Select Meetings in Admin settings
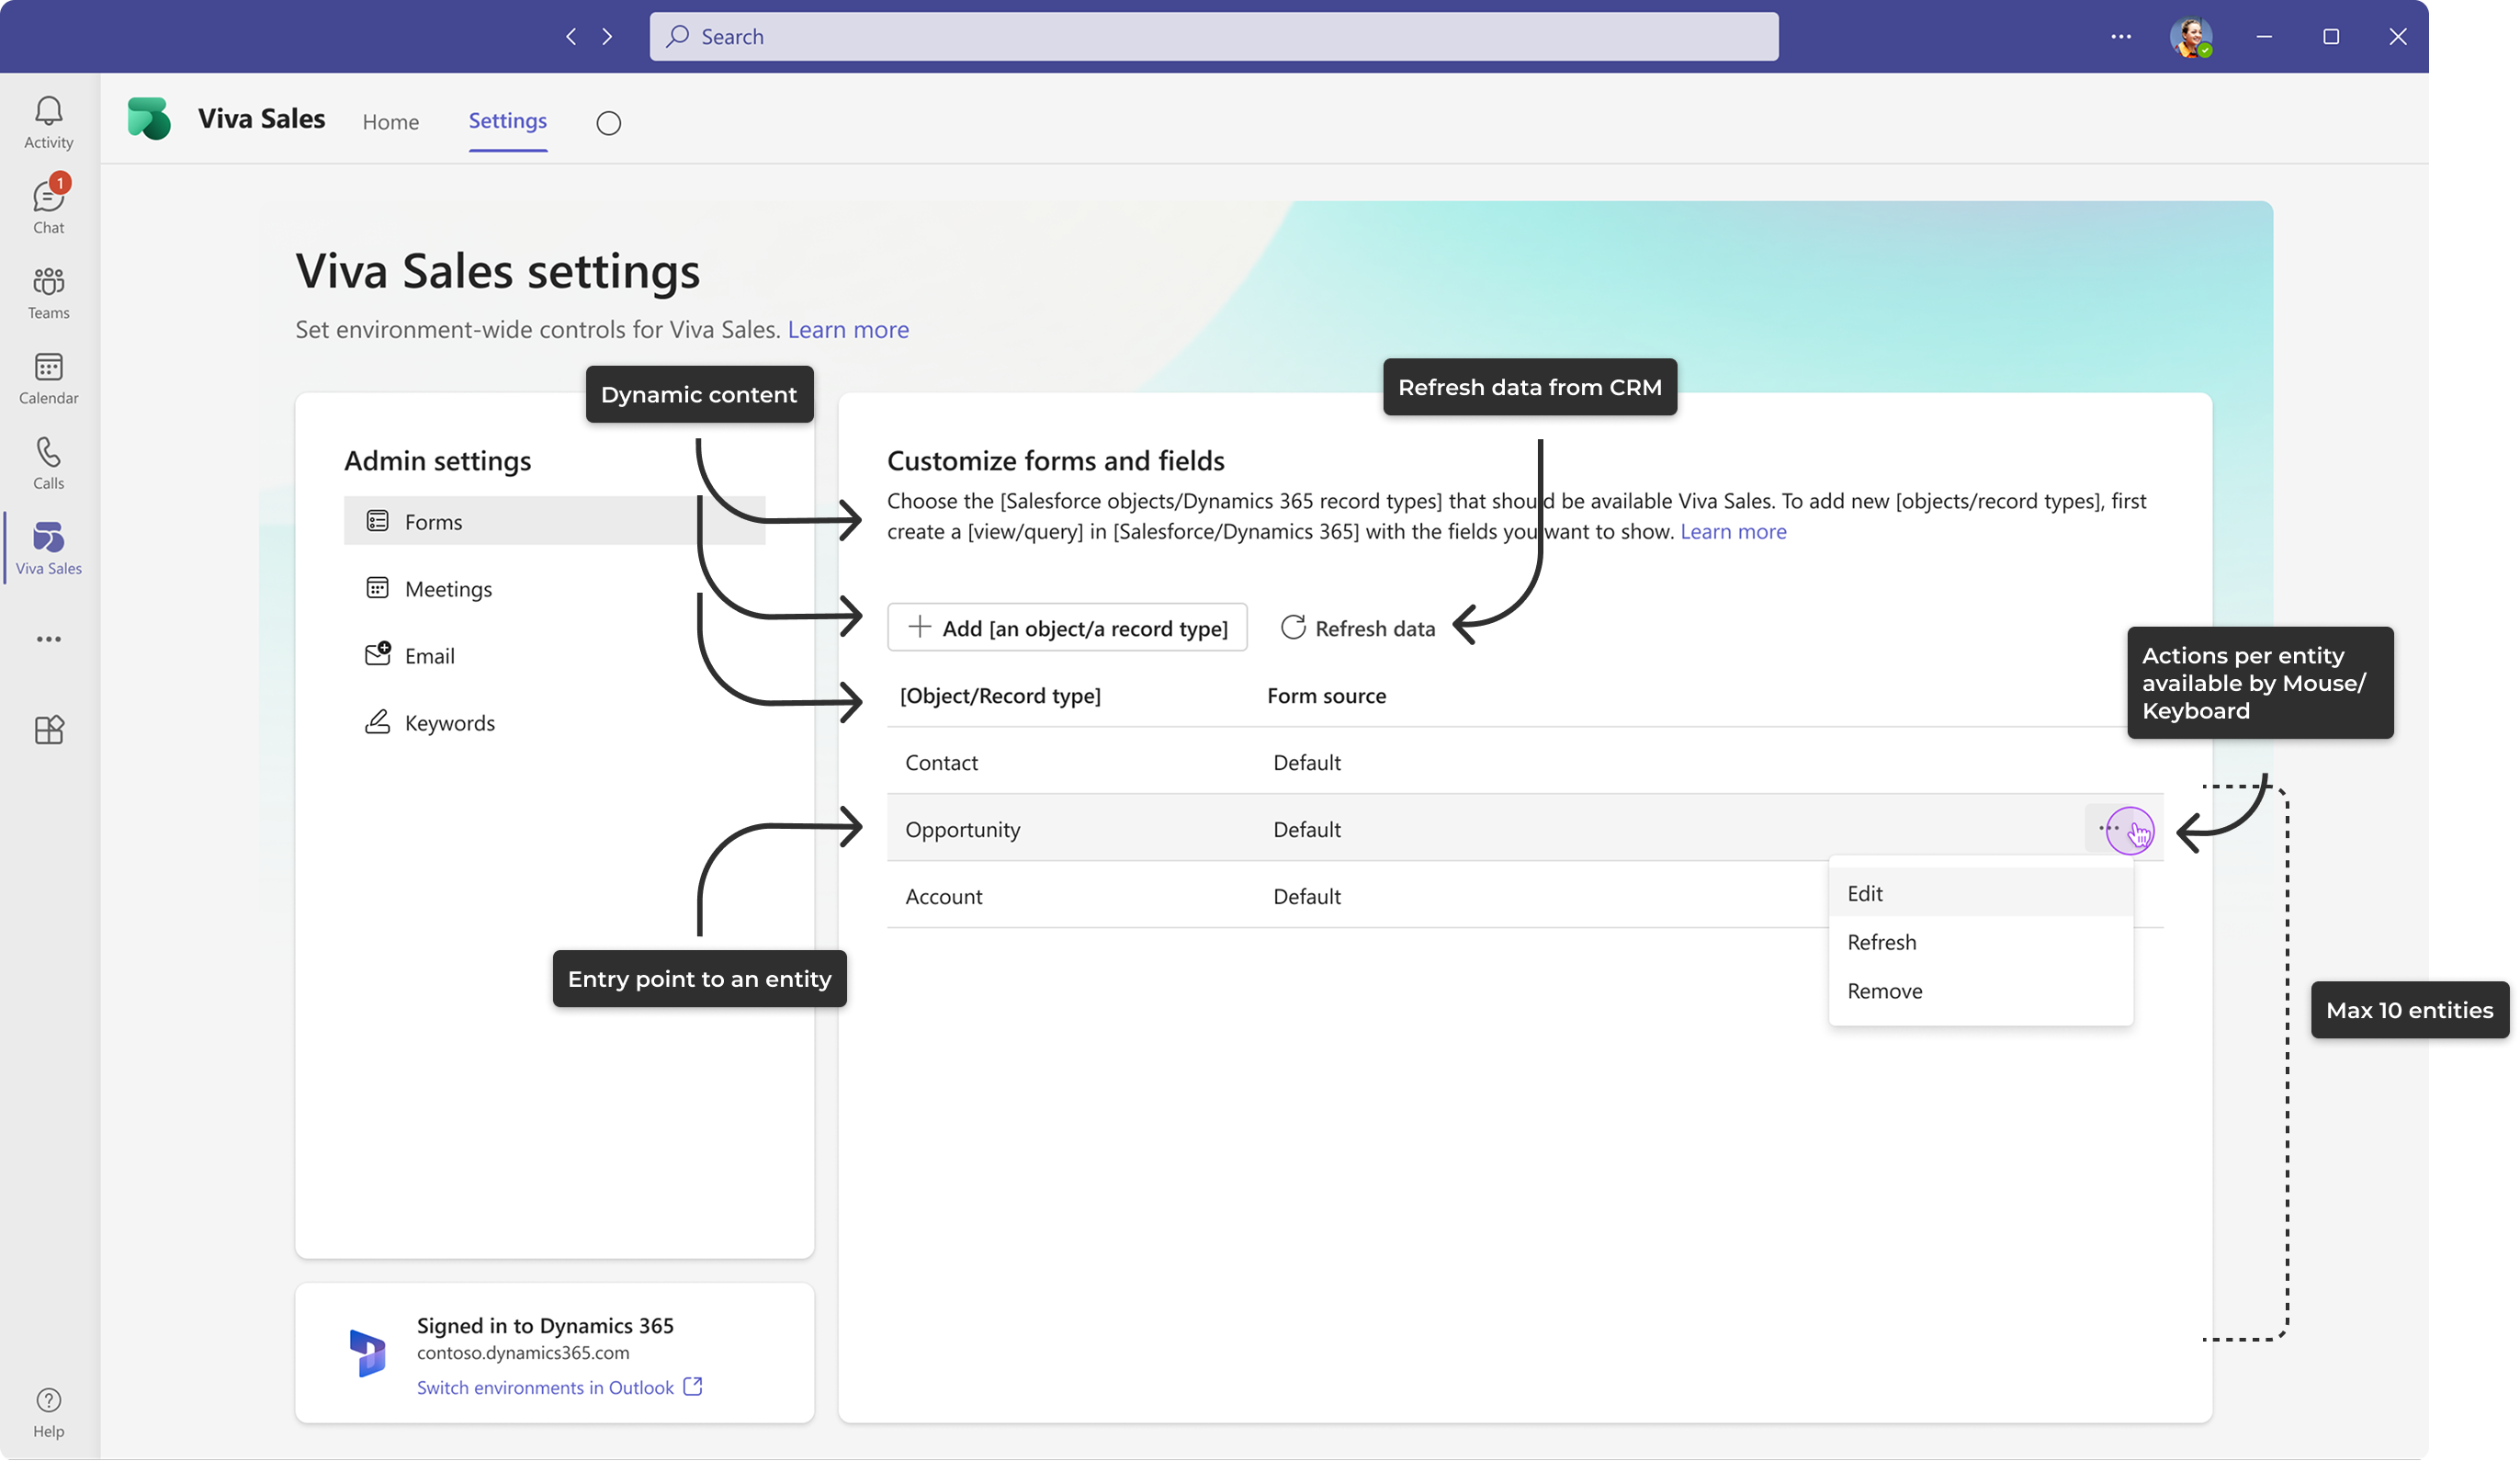The image size is (2520, 1461). (554, 588)
